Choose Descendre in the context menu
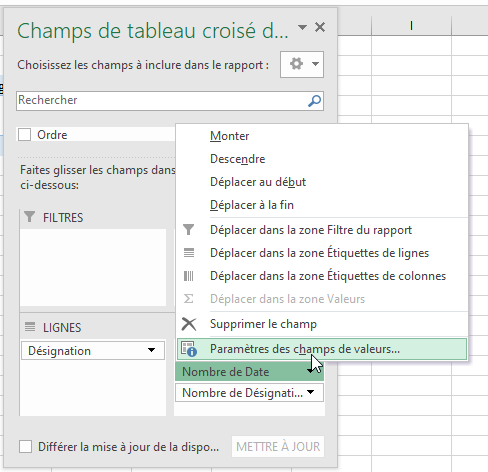This screenshot has height=472, width=488. [x=322, y=159]
